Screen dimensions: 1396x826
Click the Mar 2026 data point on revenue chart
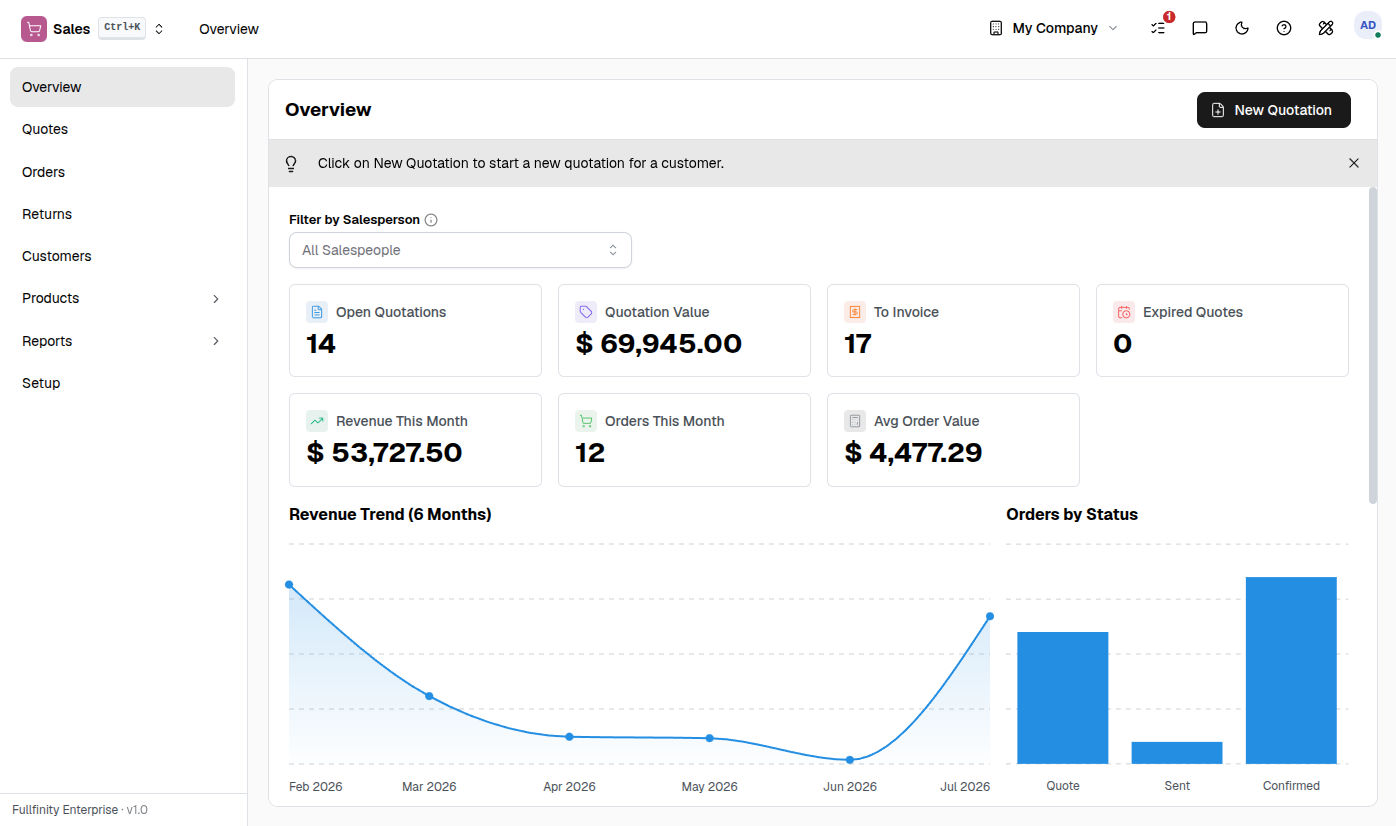[x=429, y=696]
